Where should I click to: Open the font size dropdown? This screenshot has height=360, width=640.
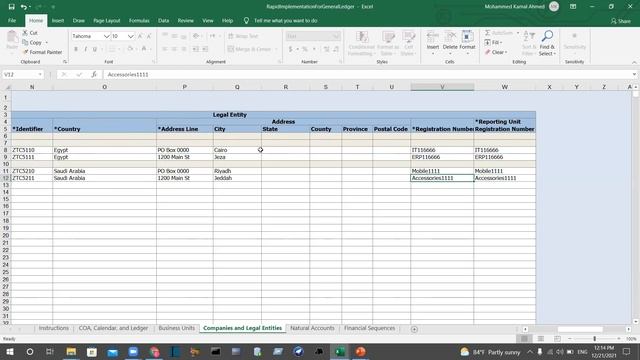[x=131, y=36]
